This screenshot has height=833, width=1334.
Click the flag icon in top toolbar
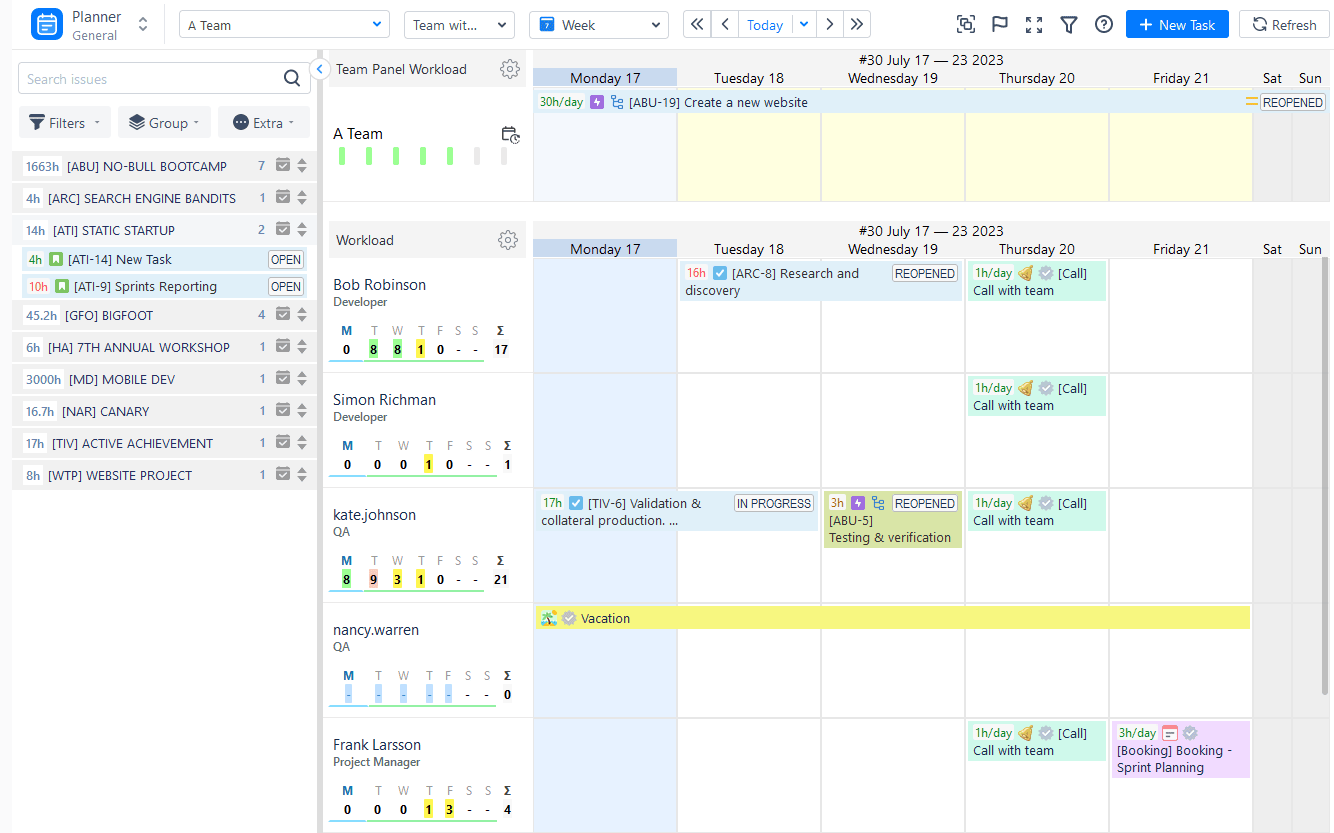999,25
